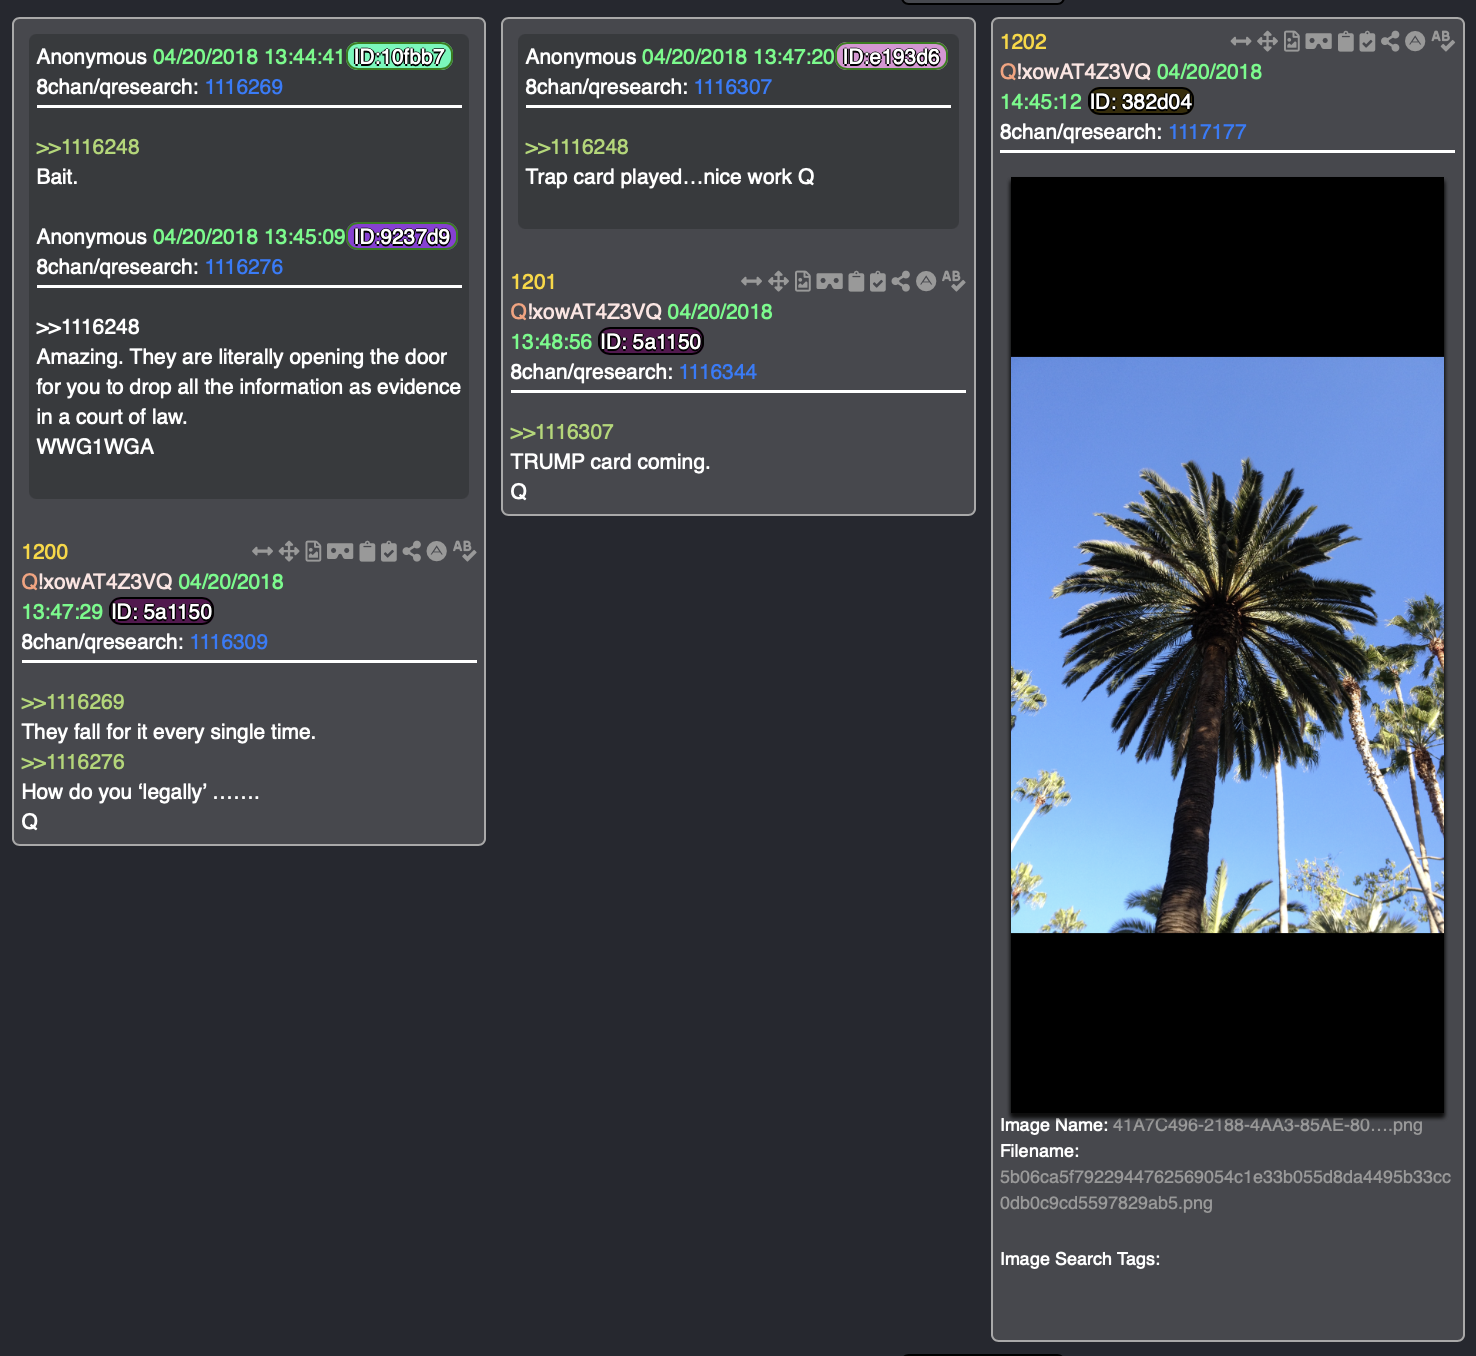The width and height of the screenshot is (1476, 1356).
Task: Click the share icon on post 1200
Action: tap(412, 551)
